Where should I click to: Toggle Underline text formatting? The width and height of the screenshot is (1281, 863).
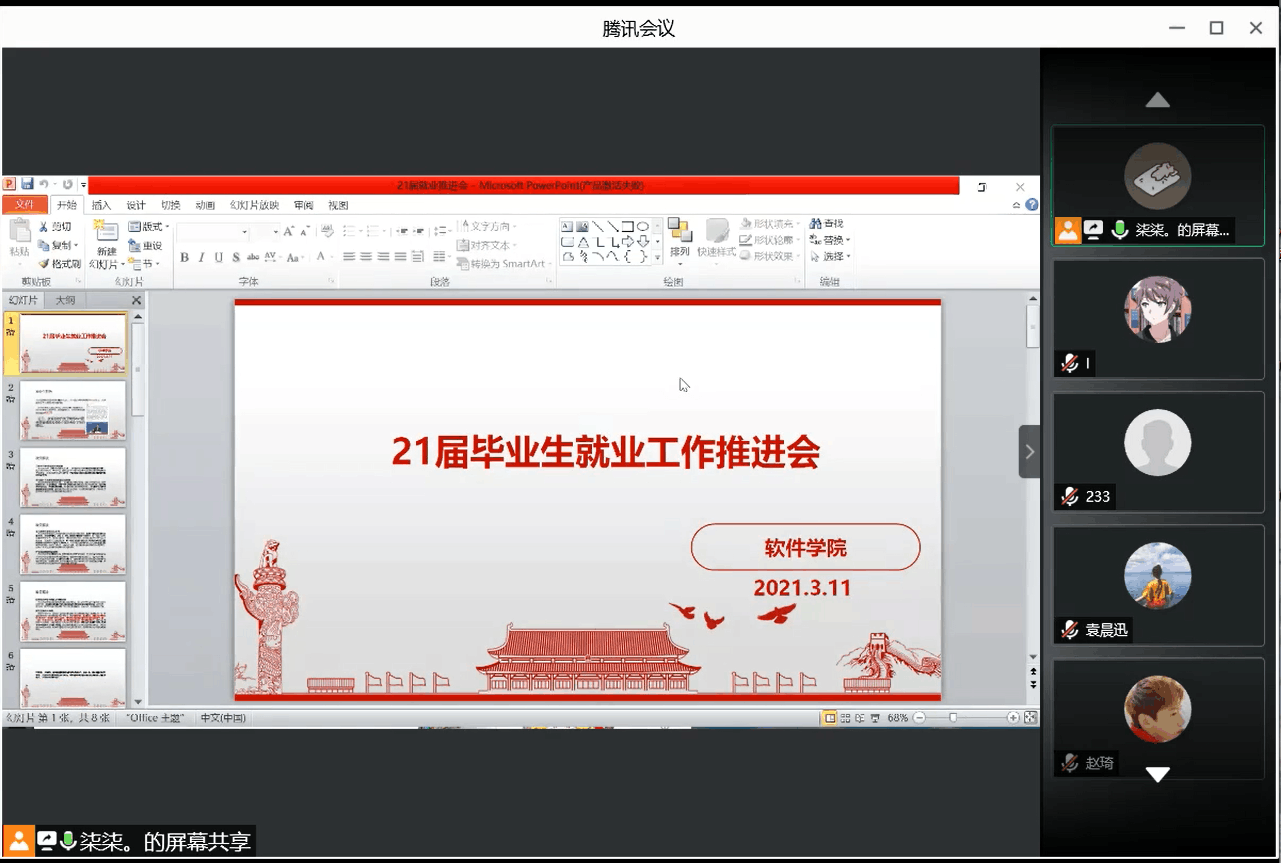218,258
